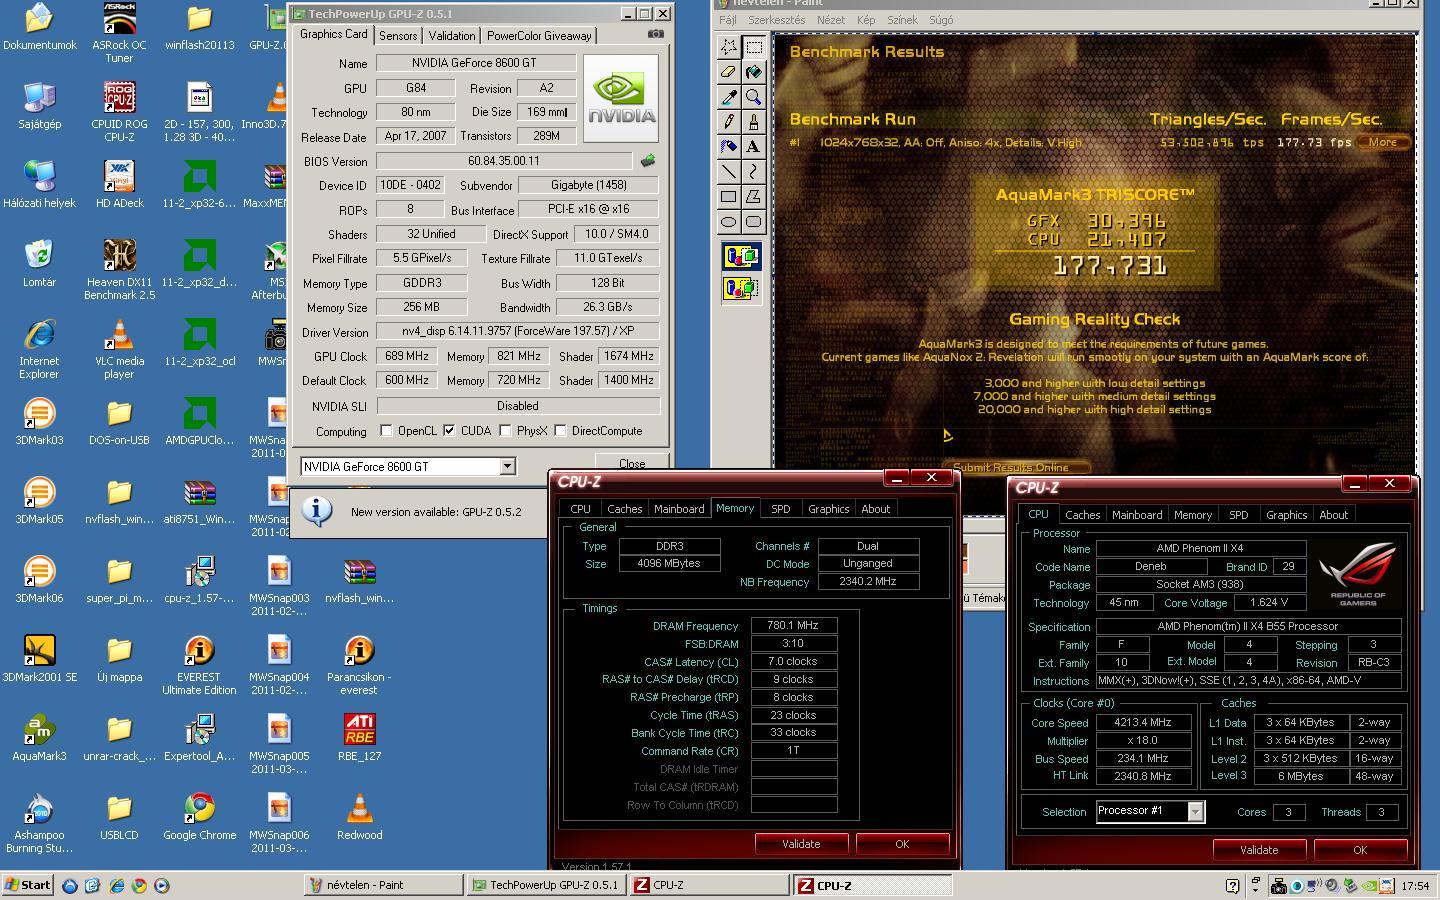Click the NVIDIA logo in GPU-Z
Image resolution: width=1440 pixels, height=900 pixels.
coord(621,99)
